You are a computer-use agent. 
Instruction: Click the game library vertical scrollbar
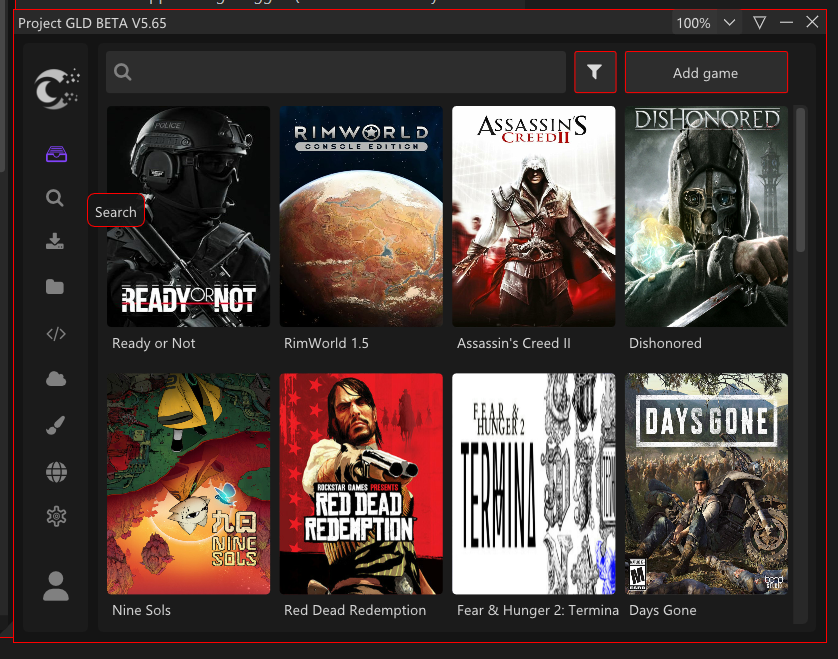coord(800,180)
